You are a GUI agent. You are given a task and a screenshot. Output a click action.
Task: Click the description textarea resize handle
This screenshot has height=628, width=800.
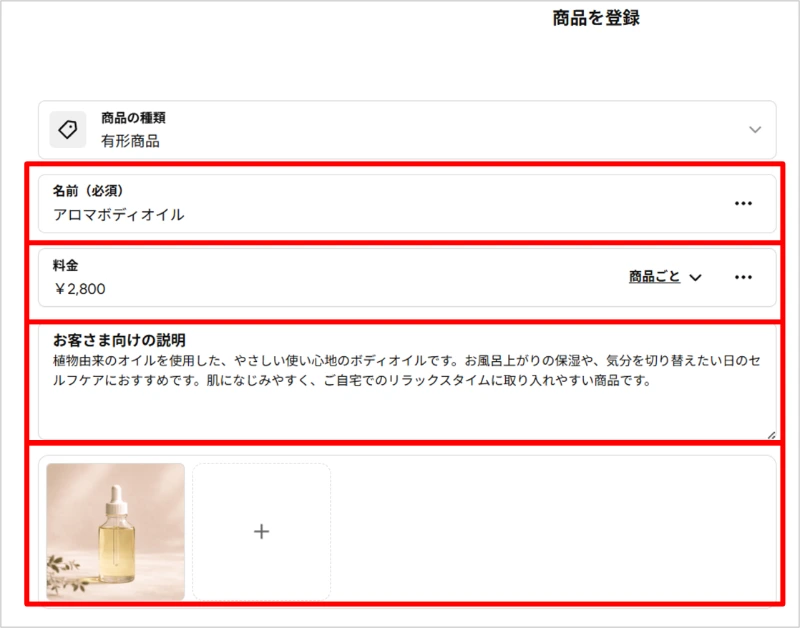pos(771,435)
